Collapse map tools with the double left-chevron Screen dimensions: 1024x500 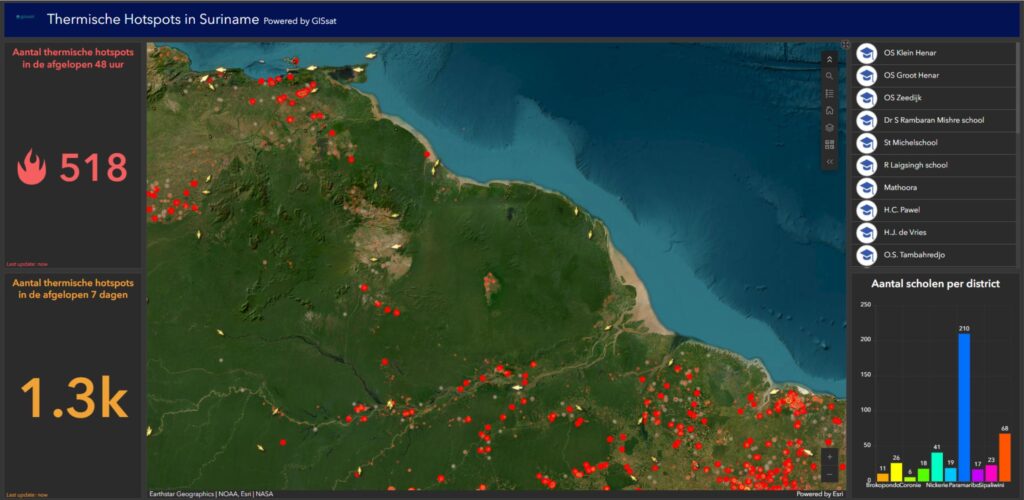click(x=829, y=161)
